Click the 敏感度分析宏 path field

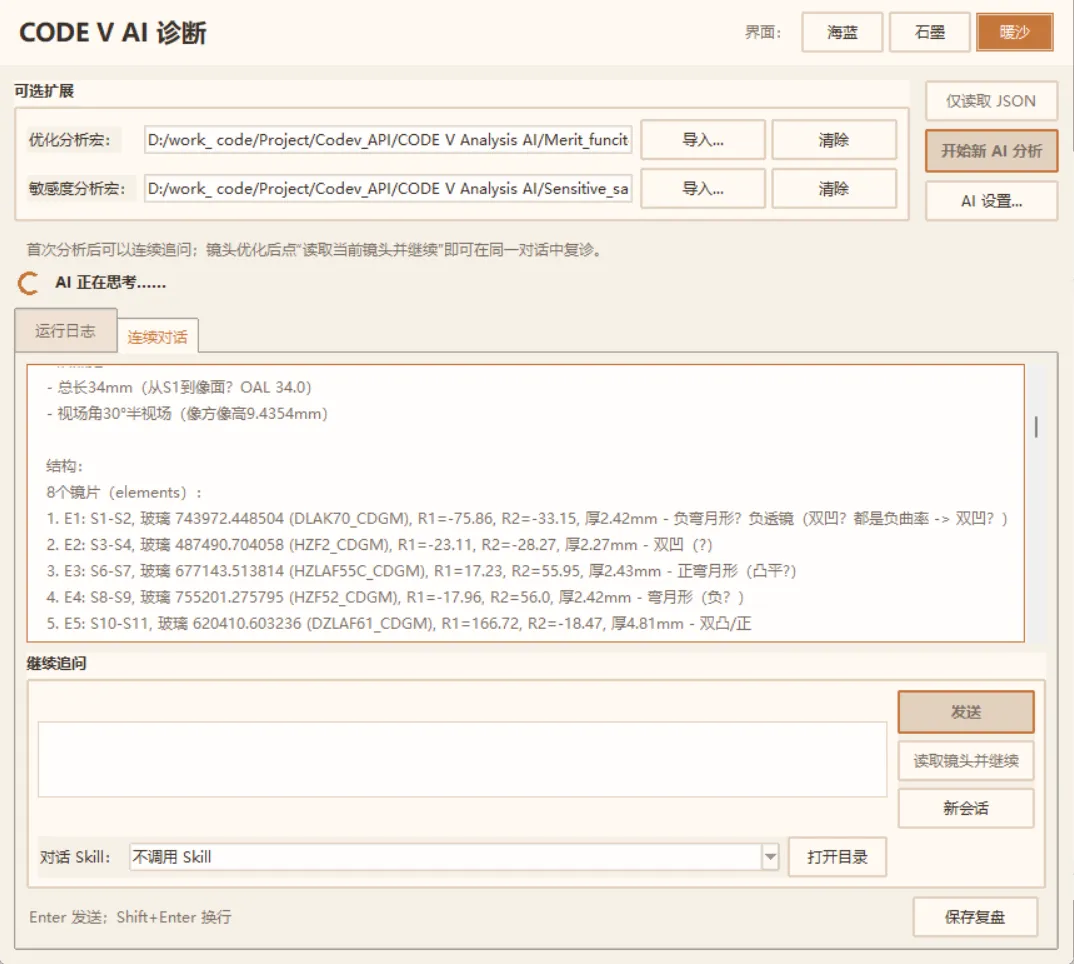(388, 188)
